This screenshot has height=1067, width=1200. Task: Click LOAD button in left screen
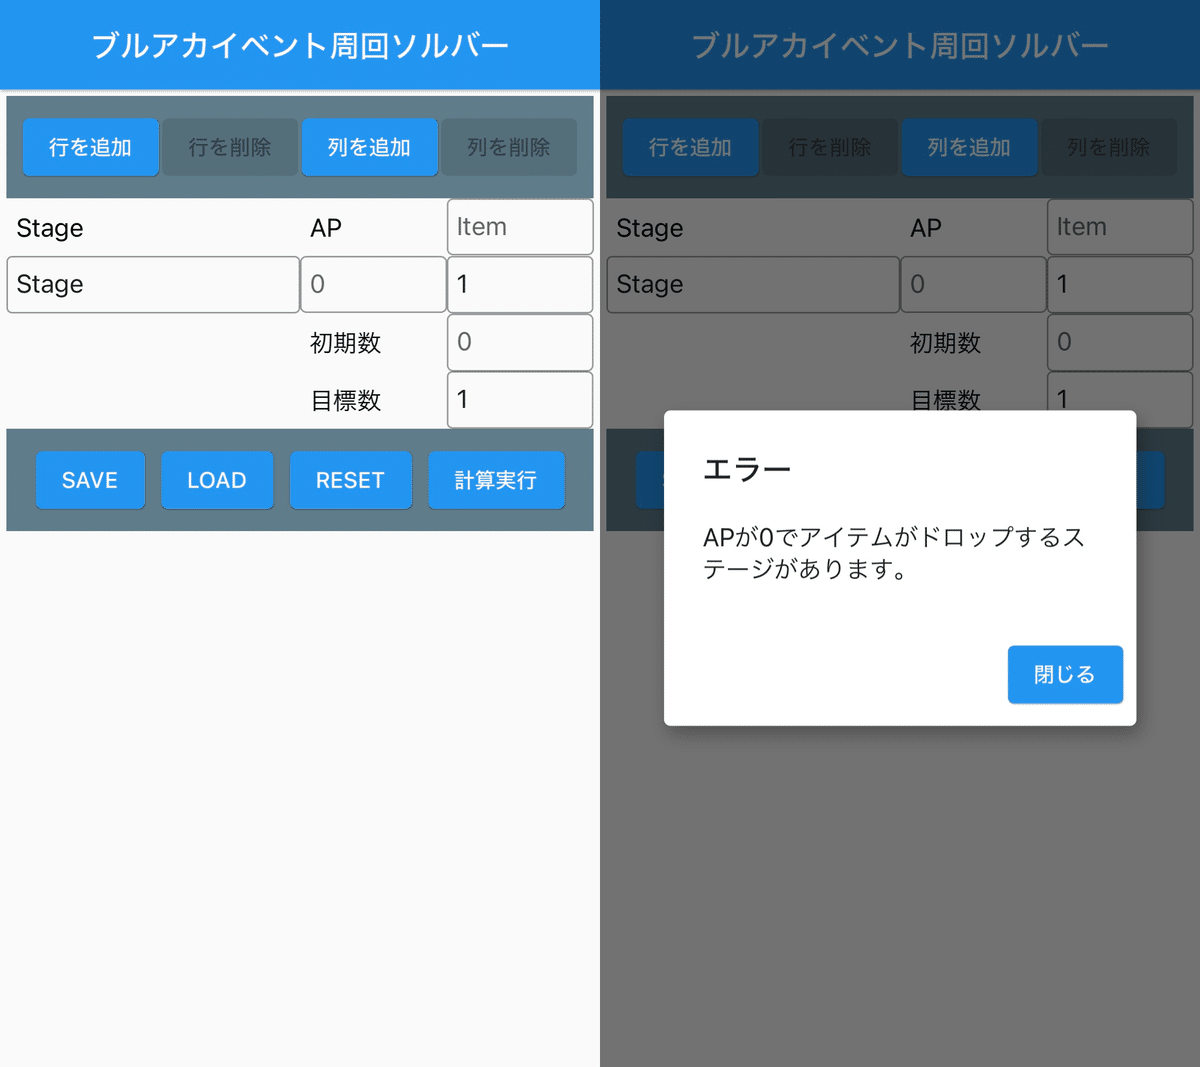[x=217, y=480]
